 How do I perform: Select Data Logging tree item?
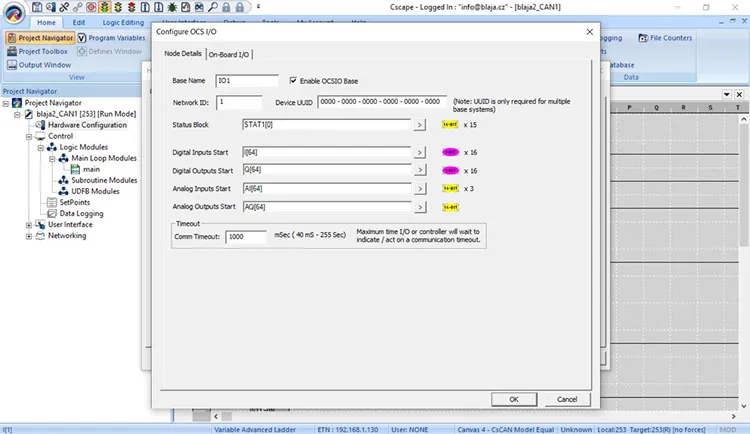80,213
